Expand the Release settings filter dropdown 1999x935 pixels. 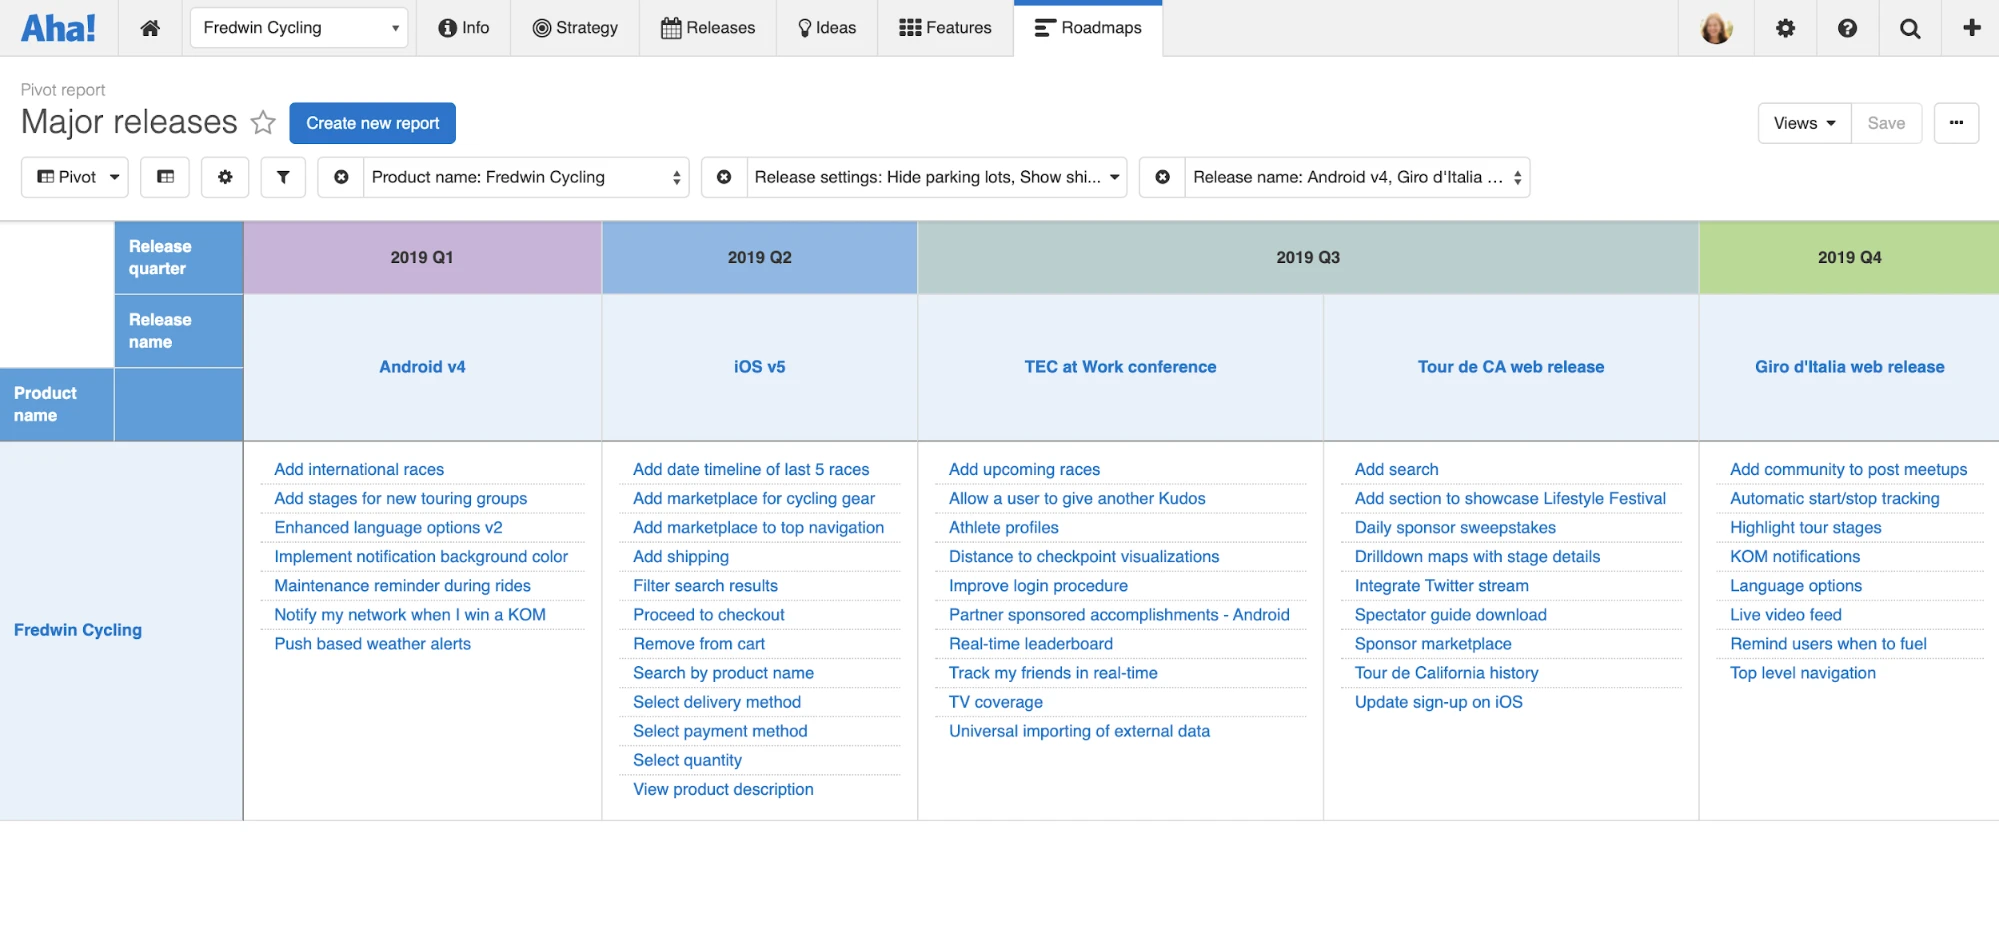[x=936, y=177]
